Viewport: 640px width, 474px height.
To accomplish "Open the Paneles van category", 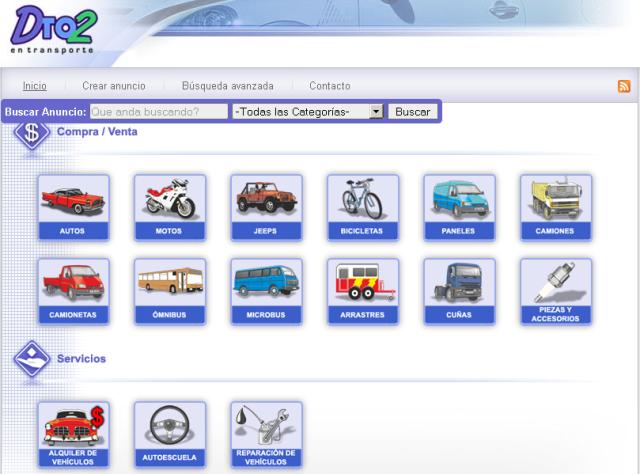I will click(458, 207).
